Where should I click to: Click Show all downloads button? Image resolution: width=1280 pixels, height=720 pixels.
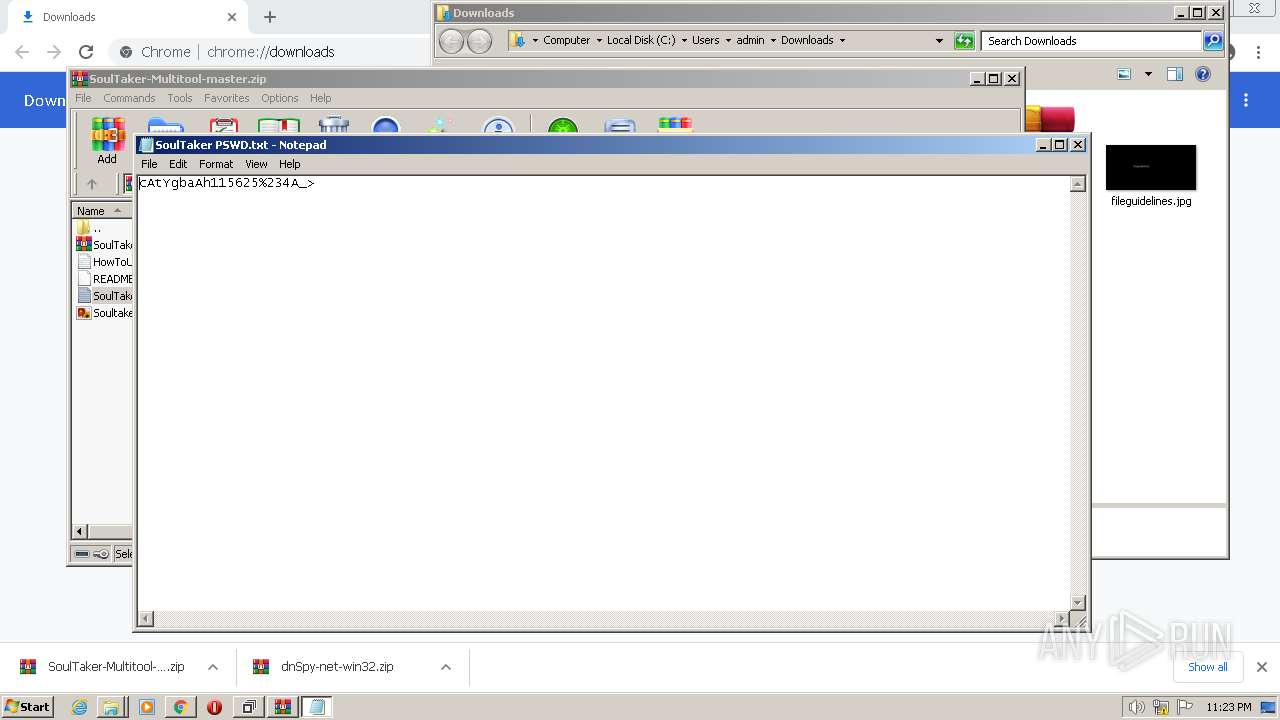tap(1207, 667)
